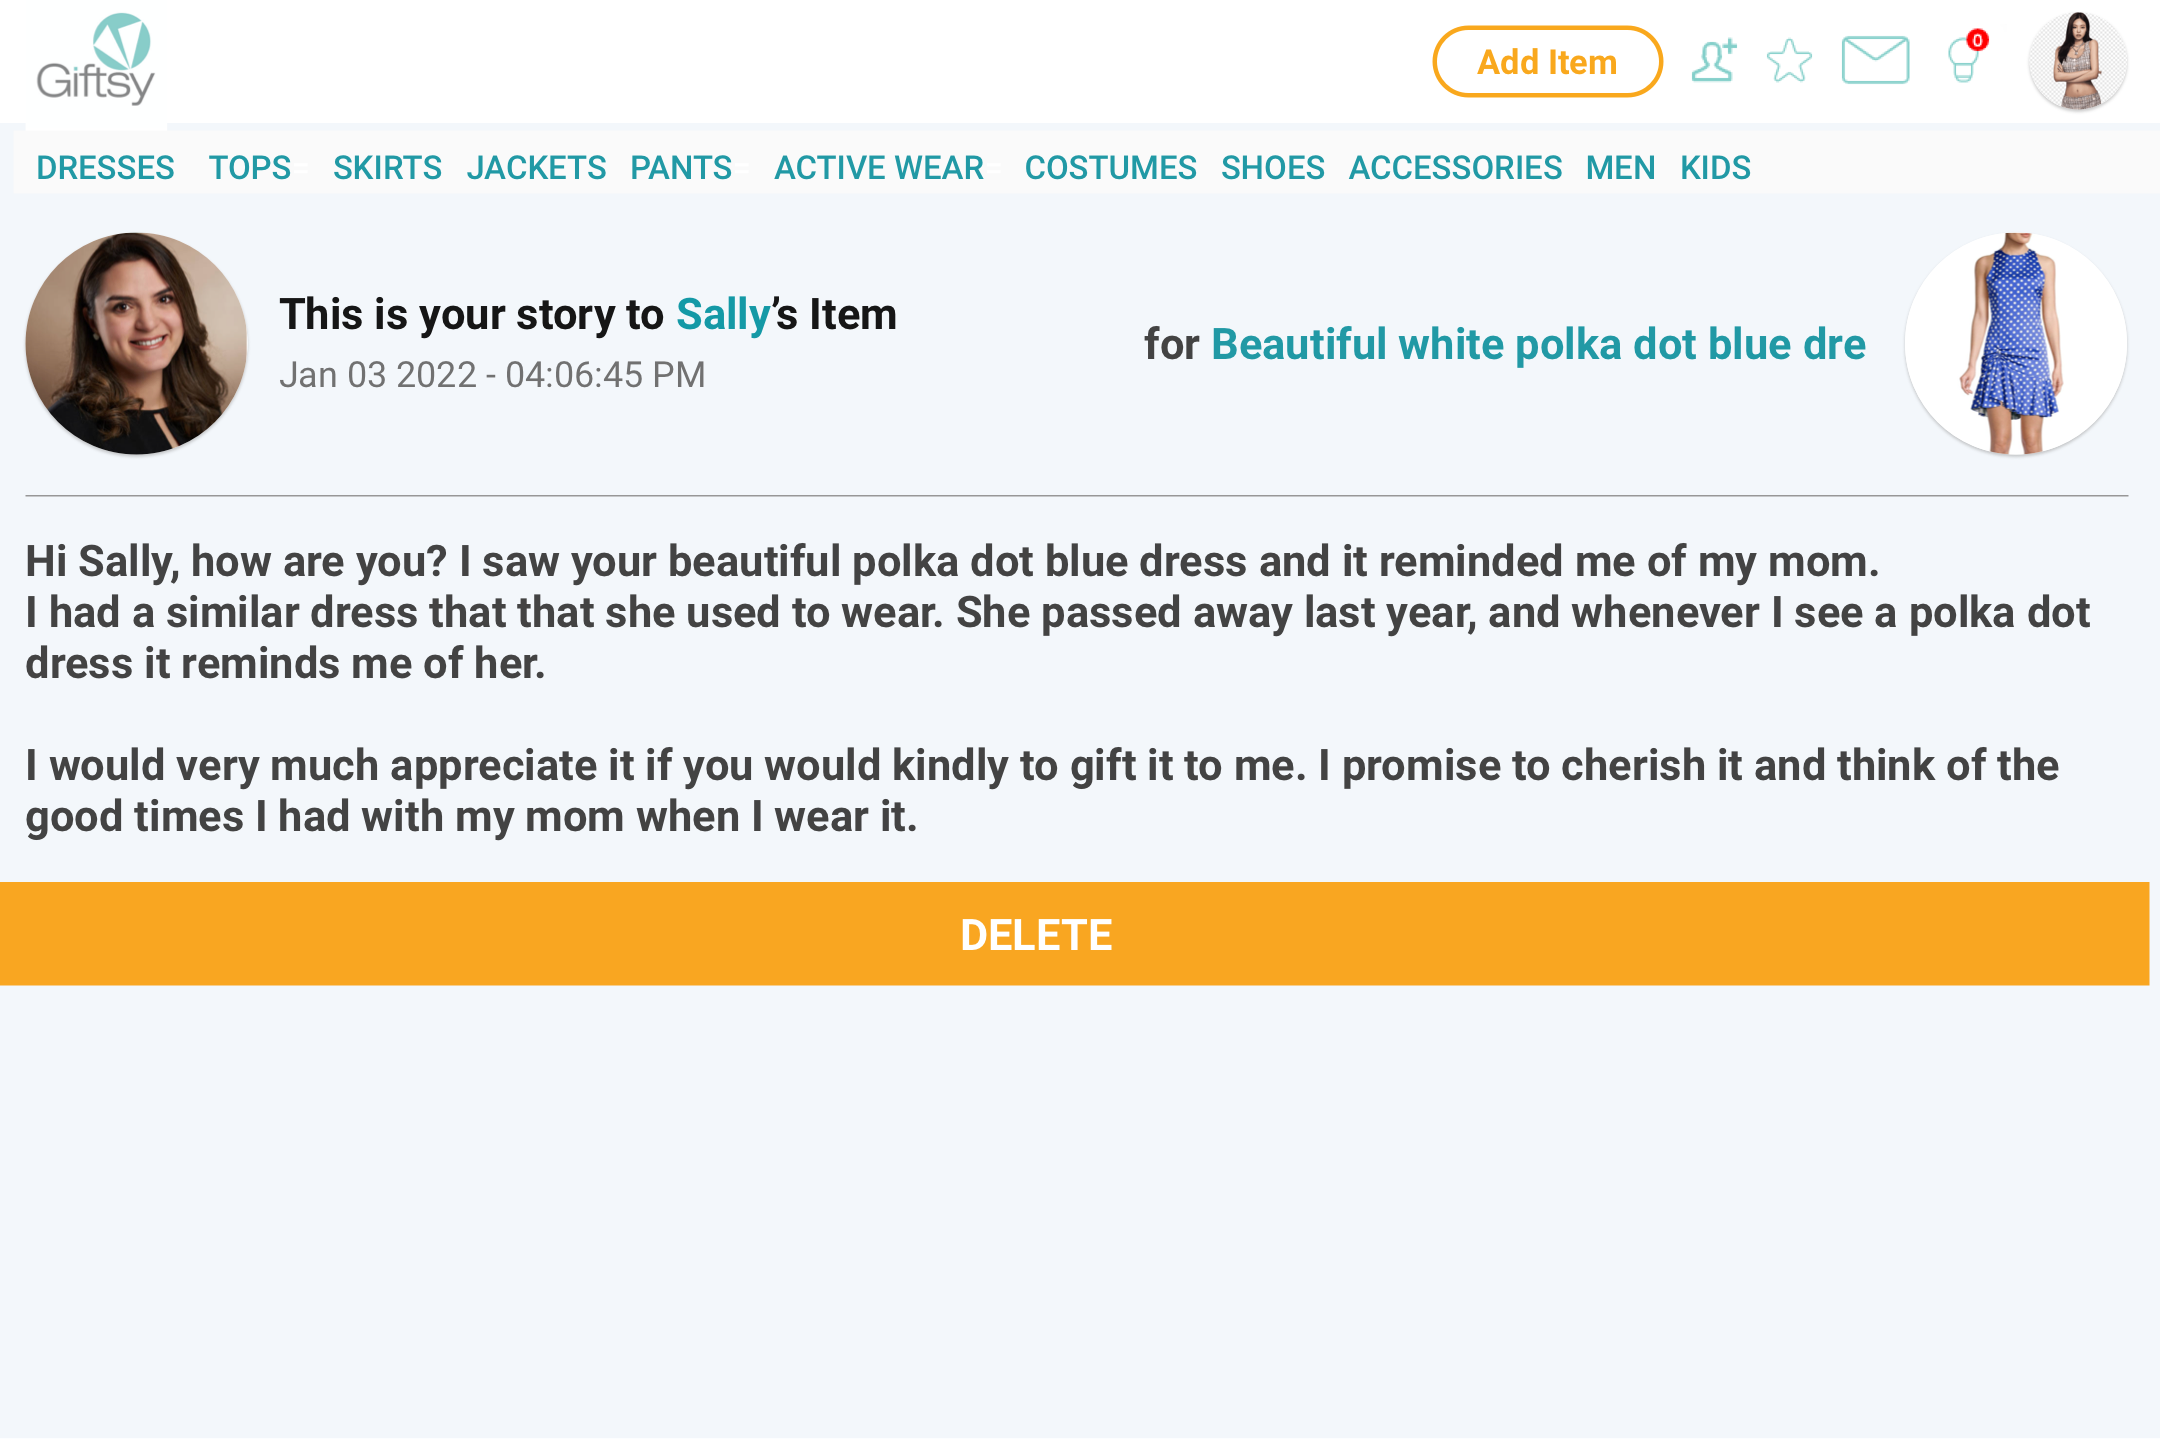Viewport: 2160px width, 1439px height.
Task: Click the Add Item button
Action: pos(1547,61)
